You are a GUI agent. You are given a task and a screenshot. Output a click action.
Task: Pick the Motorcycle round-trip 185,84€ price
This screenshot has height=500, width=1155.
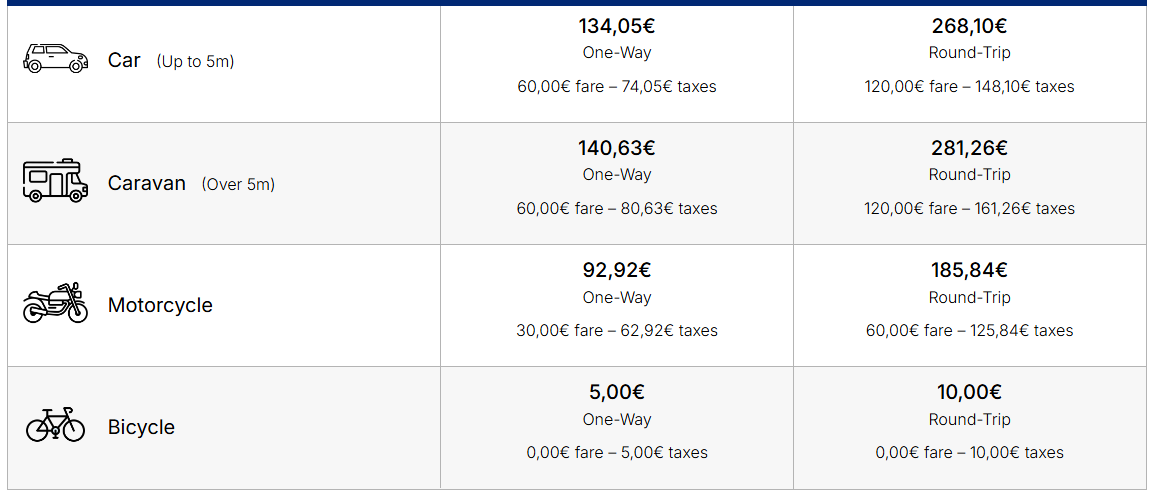tap(969, 271)
